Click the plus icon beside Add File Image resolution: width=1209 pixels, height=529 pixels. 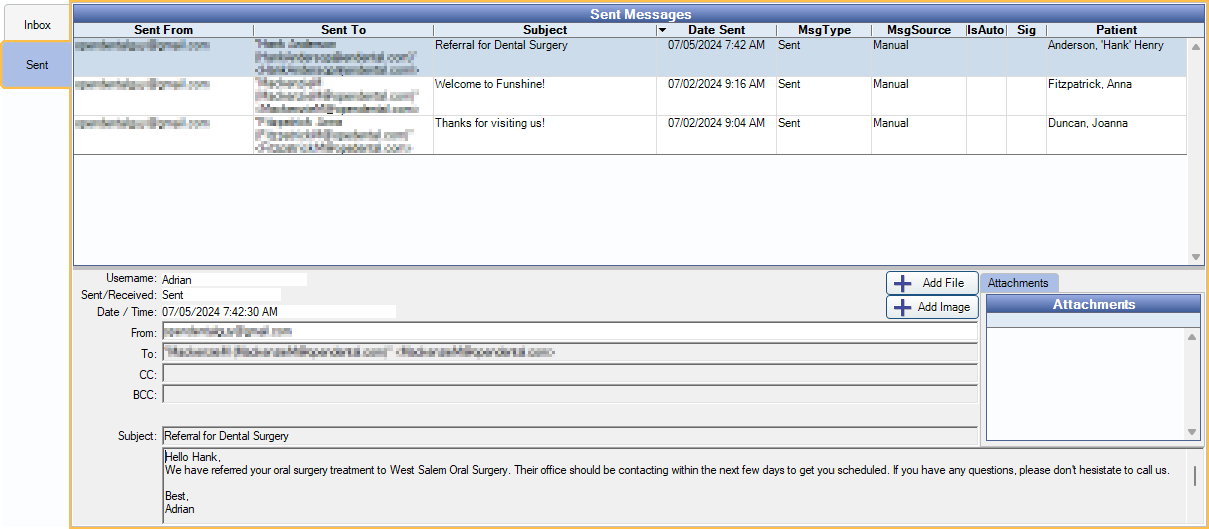pos(902,283)
